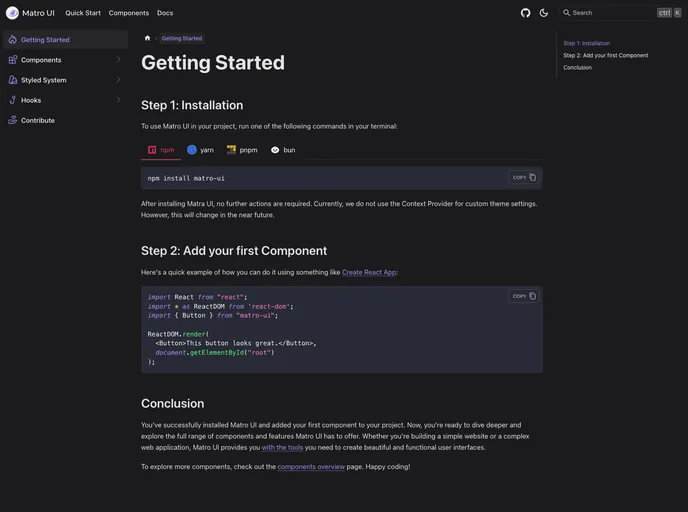The height and width of the screenshot is (512, 688).
Task: Expand the Styled System chevron
Action: [x=118, y=79]
